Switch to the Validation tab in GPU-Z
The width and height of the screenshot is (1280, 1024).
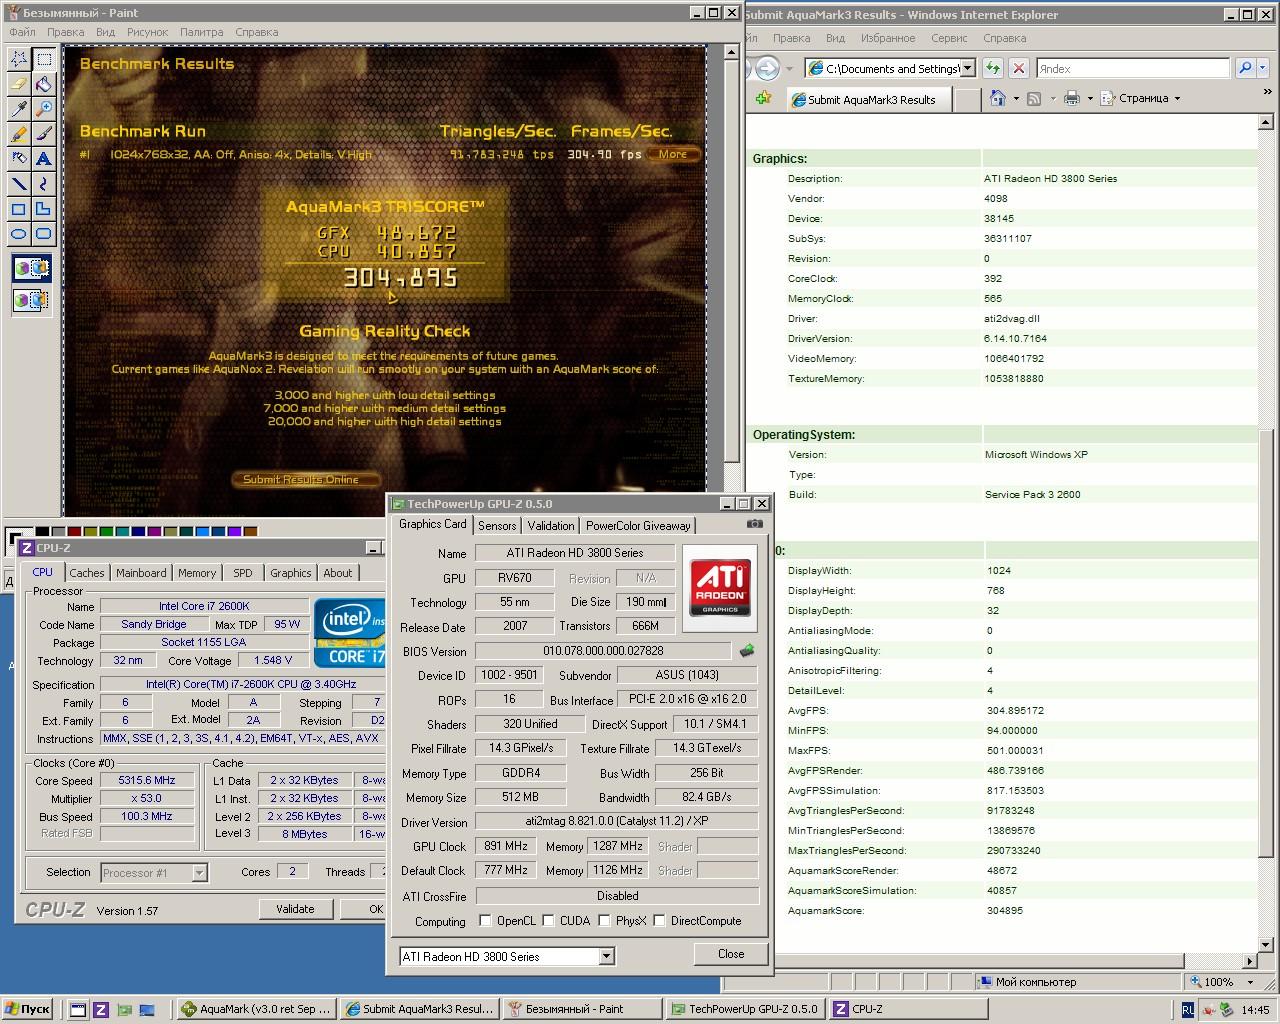[551, 526]
